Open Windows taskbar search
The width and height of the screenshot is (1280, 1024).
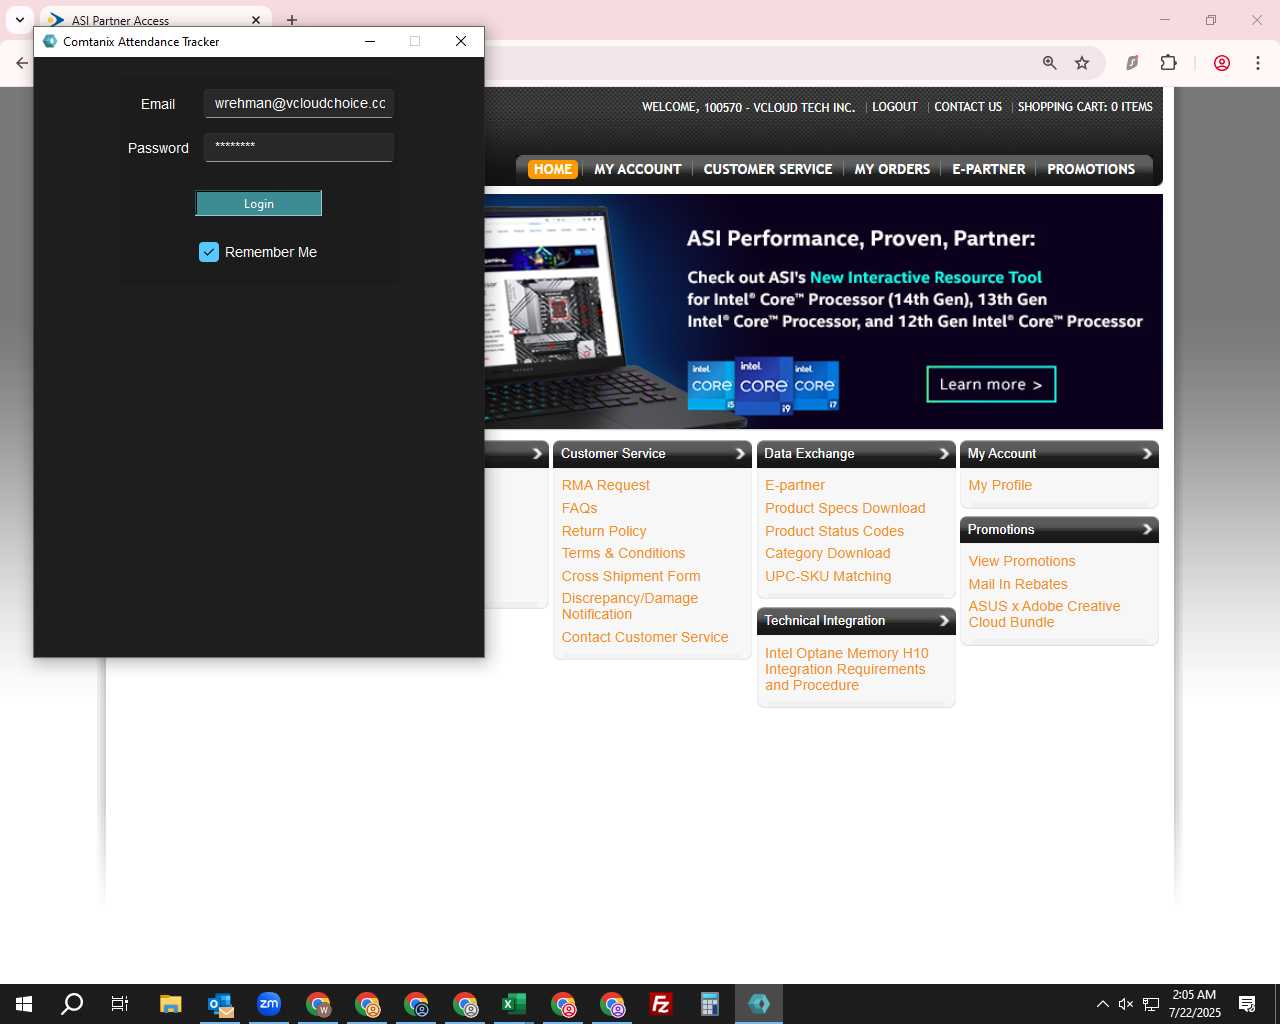(72, 1004)
